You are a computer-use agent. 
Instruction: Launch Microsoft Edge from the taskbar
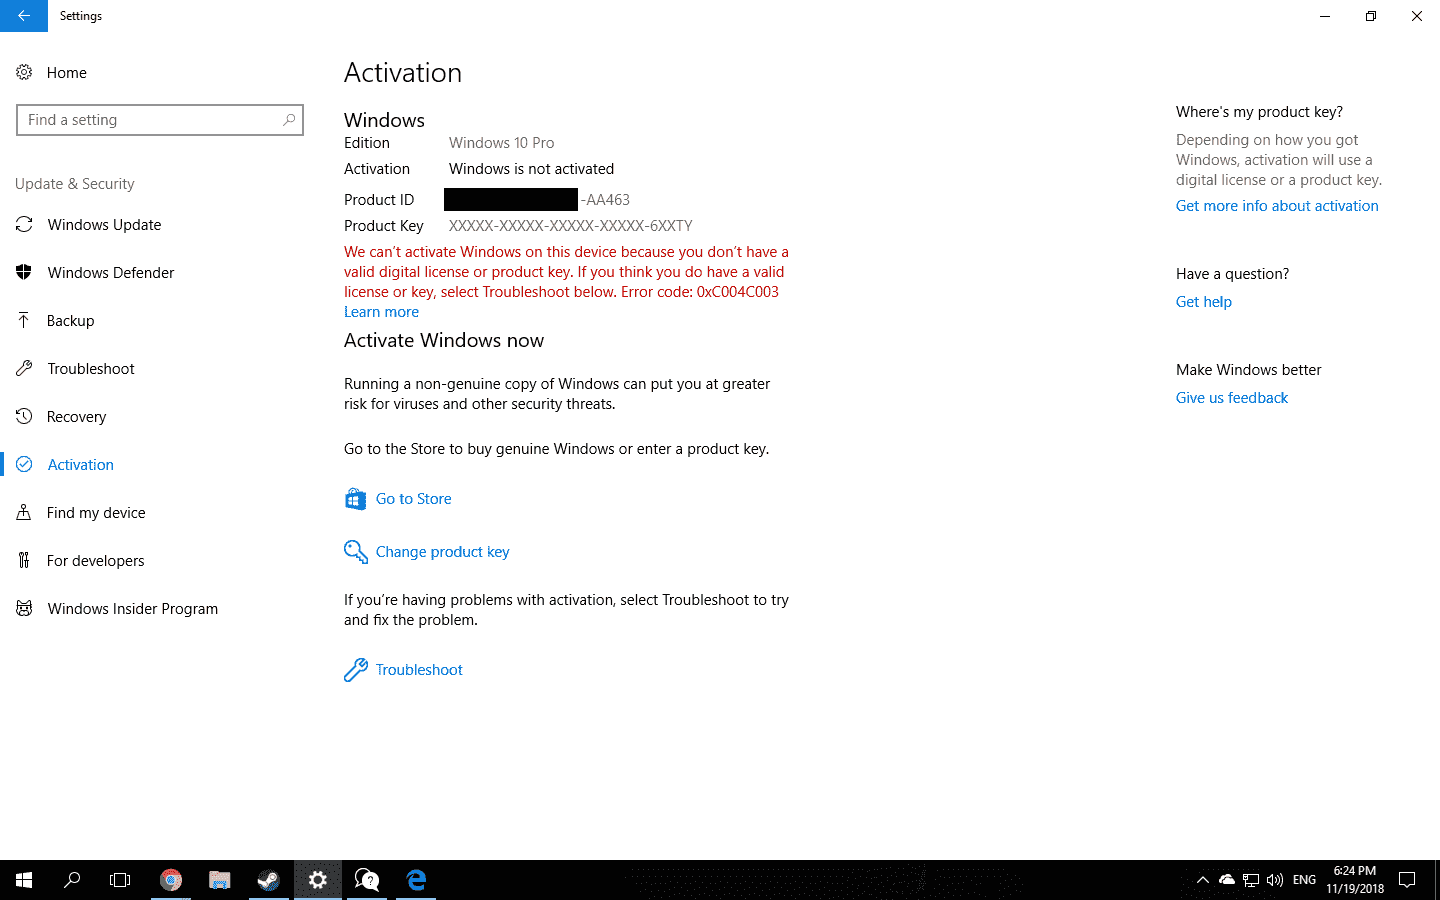[x=416, y=880]
